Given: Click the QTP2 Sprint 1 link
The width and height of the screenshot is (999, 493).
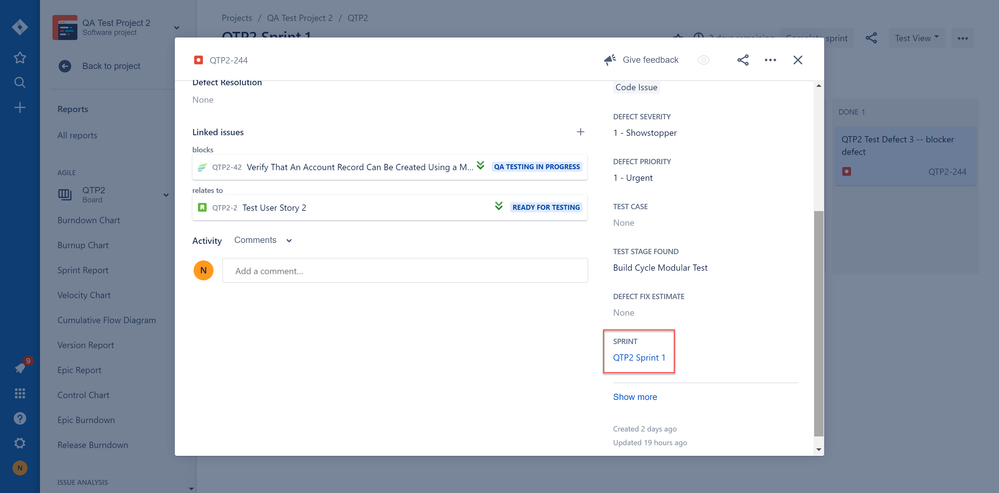Looking at the screenshot, I should tap(639, 358).
